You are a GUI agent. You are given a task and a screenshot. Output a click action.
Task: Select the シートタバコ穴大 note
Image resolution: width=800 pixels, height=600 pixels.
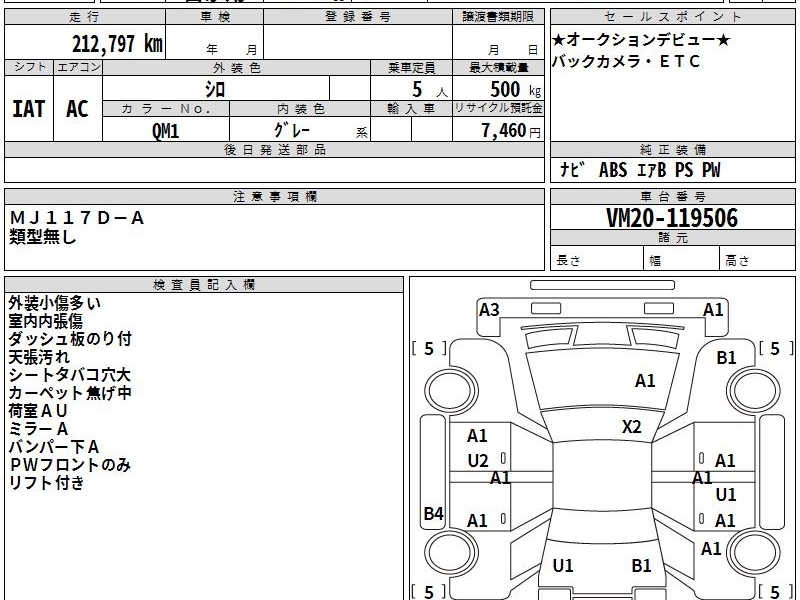(x=70, y=375)
